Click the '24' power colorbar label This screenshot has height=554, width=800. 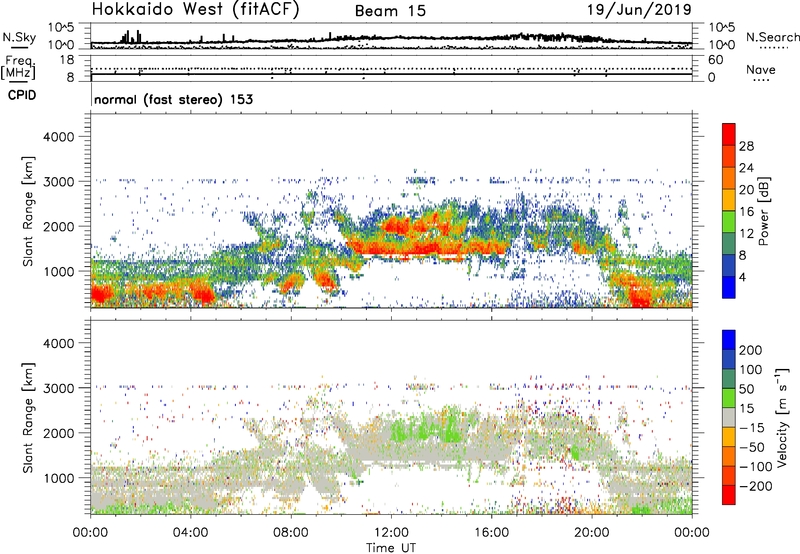[x=746, y=168]
